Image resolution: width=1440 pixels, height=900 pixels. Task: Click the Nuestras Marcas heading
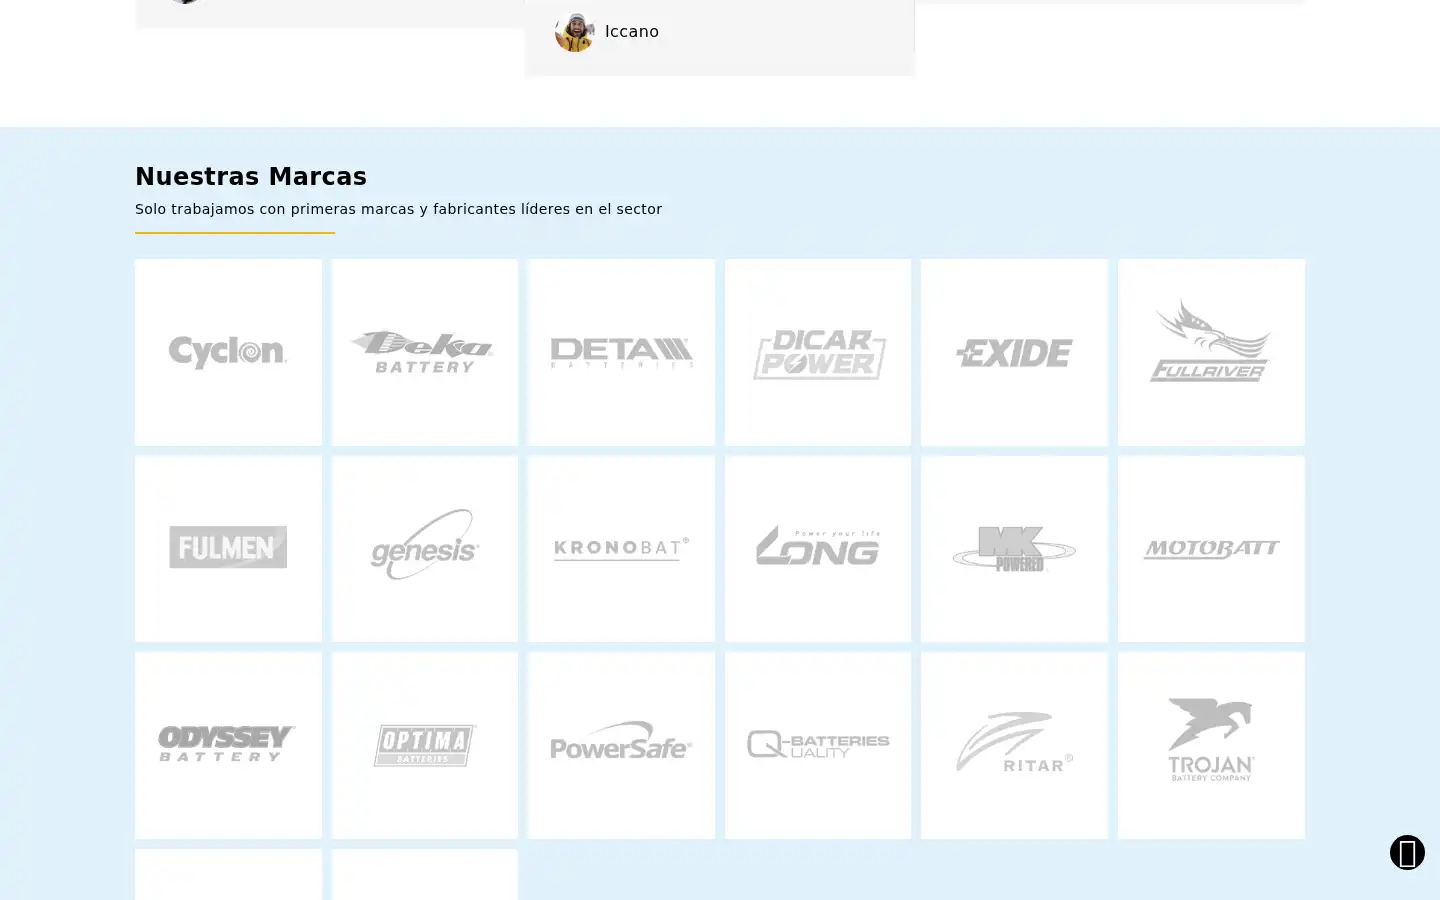(x=251, y=177)
